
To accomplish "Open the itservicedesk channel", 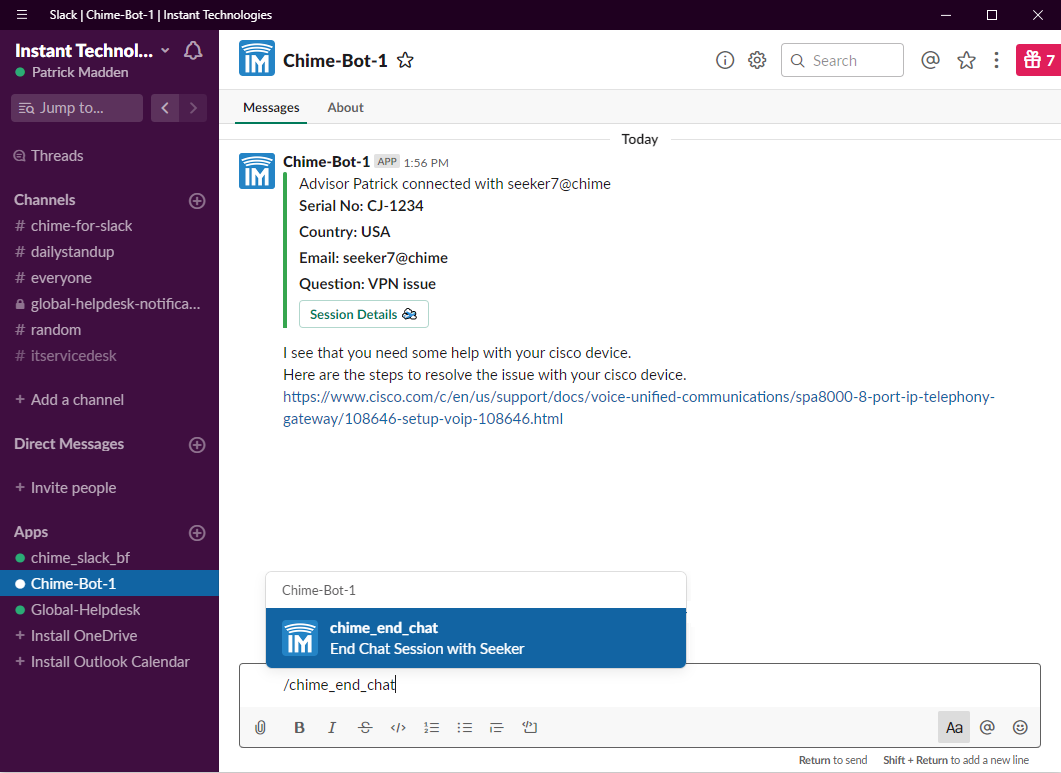I will 110,356.
